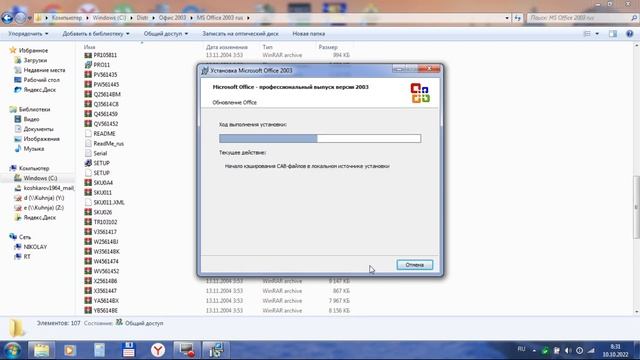Select Избранное in the navigation pane
640x360 pixels.
coord(33,51)
